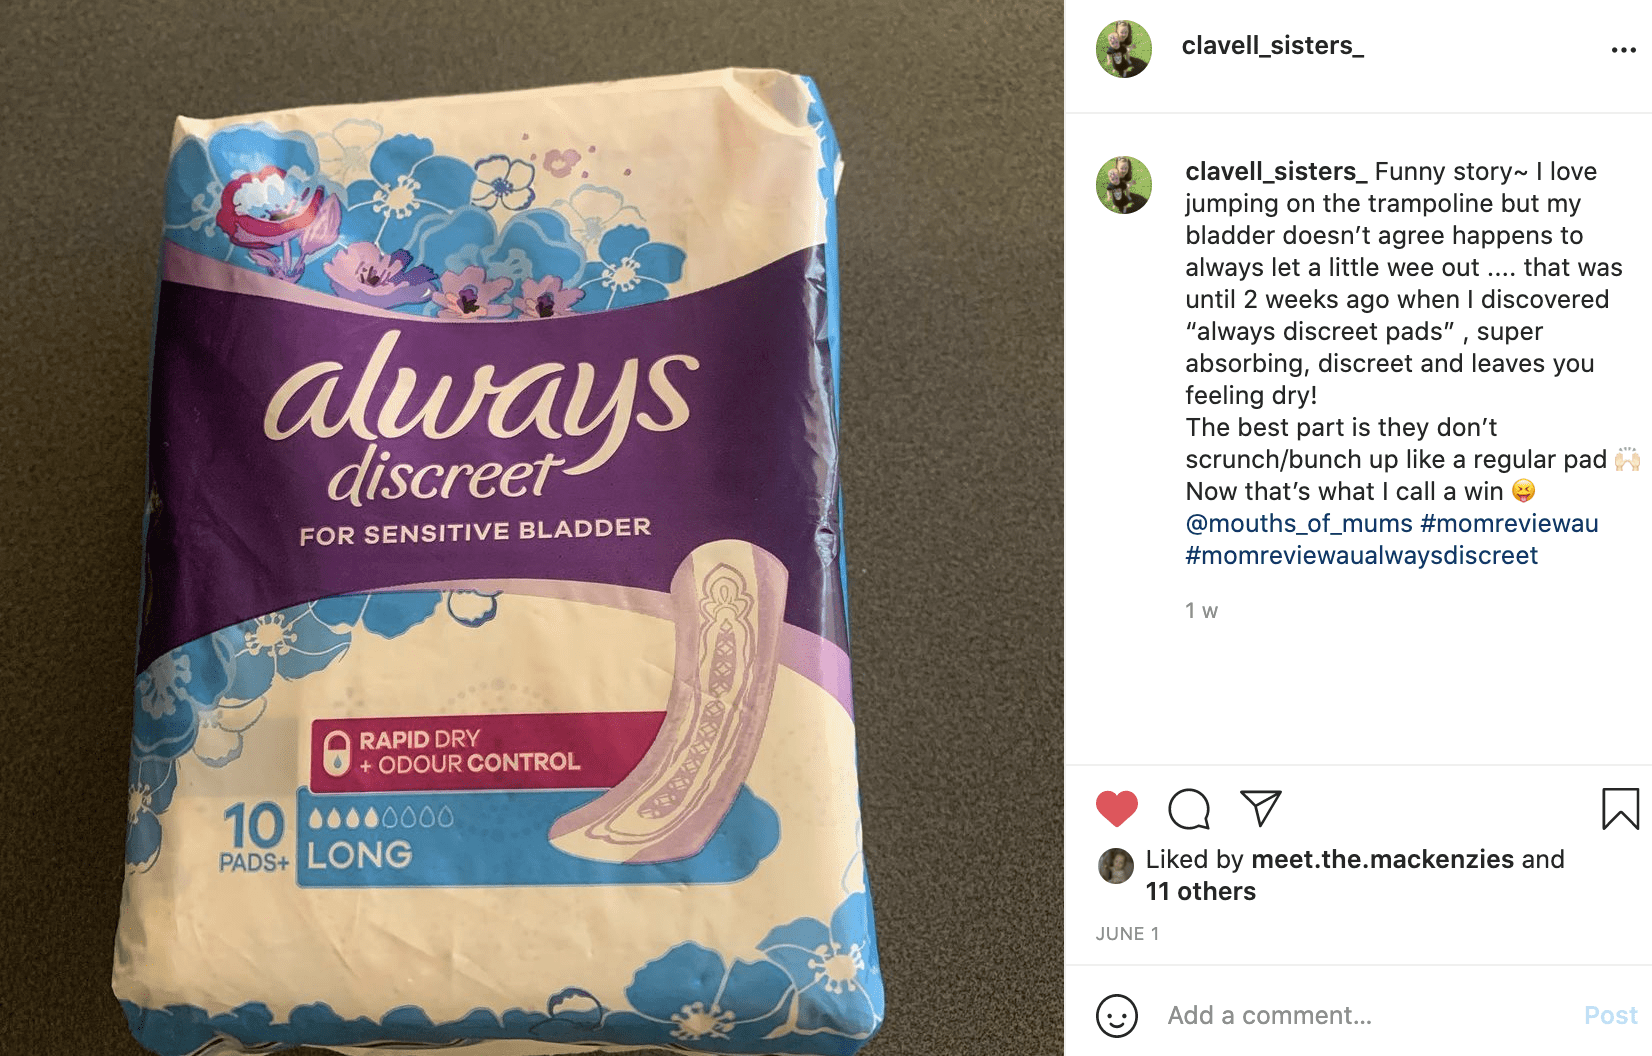1652x1056 pixels.
Task: Unlike the post via red heart icon
Action: coord(1117,809)
